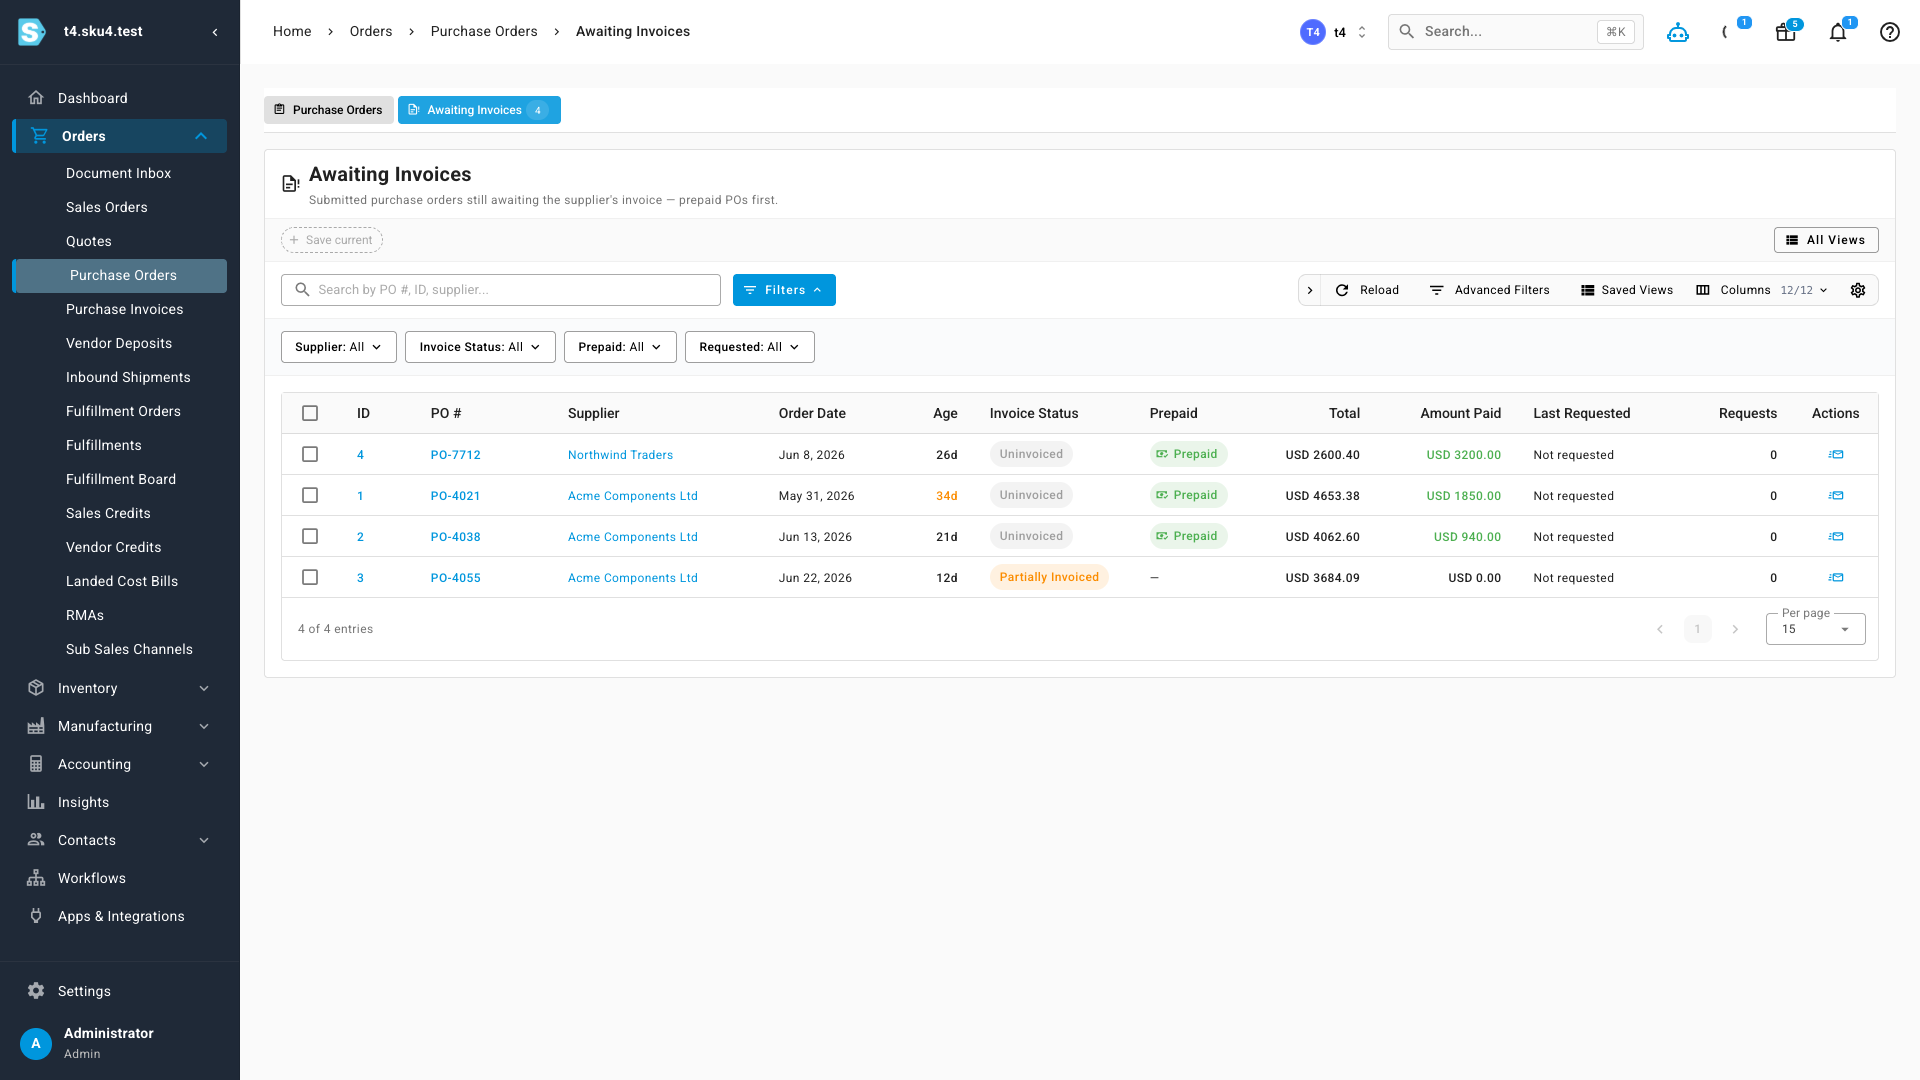Click the 34d age value
This screenshot has height=1080, width=1920.
946,496
